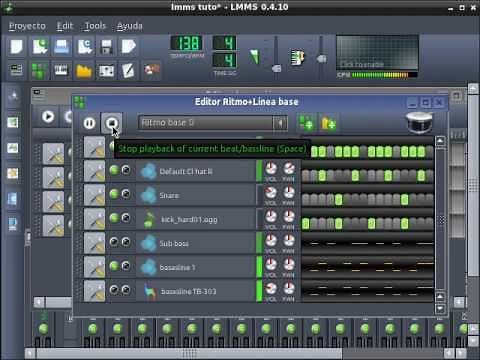Open track actions for bassline TB-303
This screenshot has height=360, width=480.
[94, 291]
